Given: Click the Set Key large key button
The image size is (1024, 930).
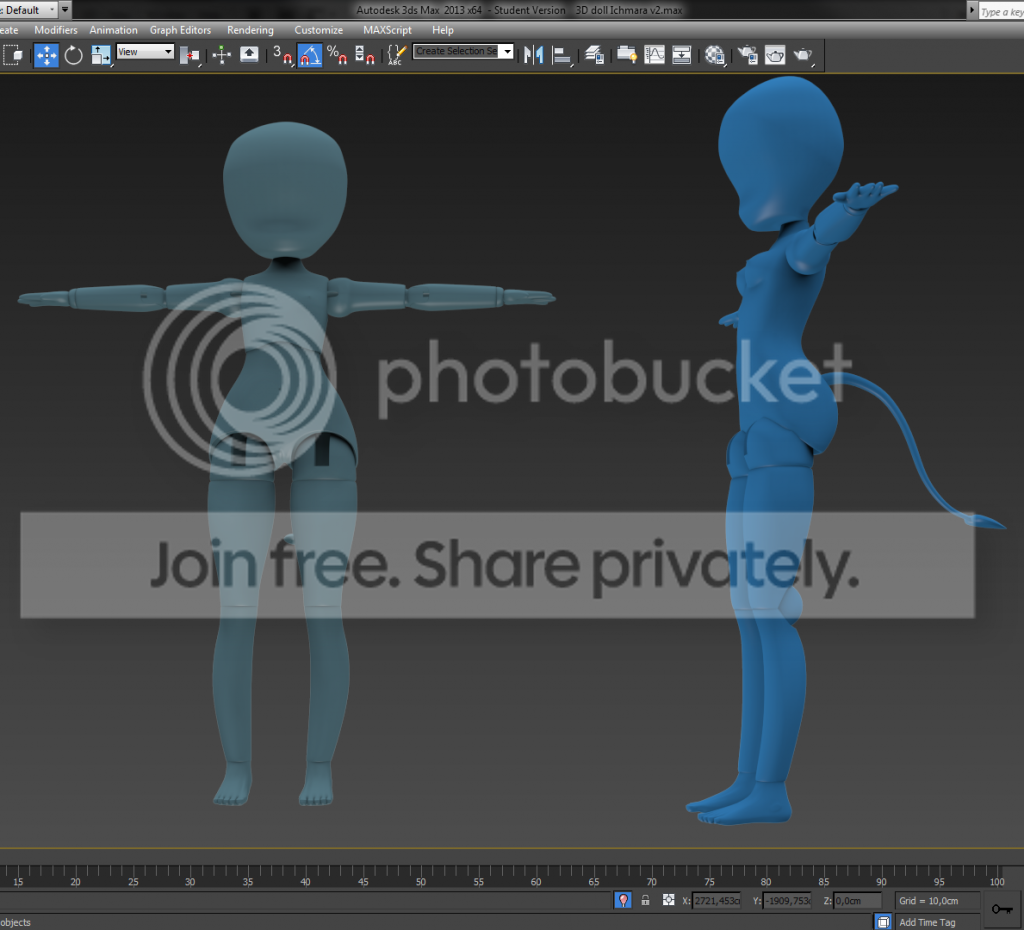Looking at the screenshot, I should [x=1002, y=908].
